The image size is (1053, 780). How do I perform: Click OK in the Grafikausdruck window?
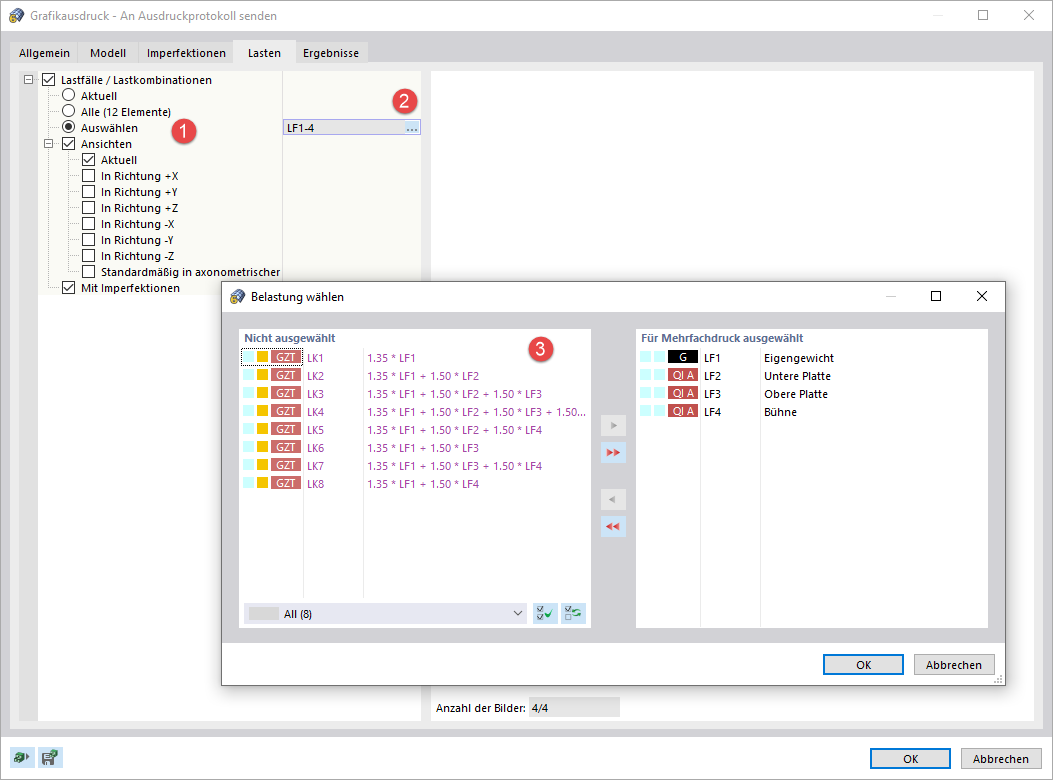tap(911, 759)
